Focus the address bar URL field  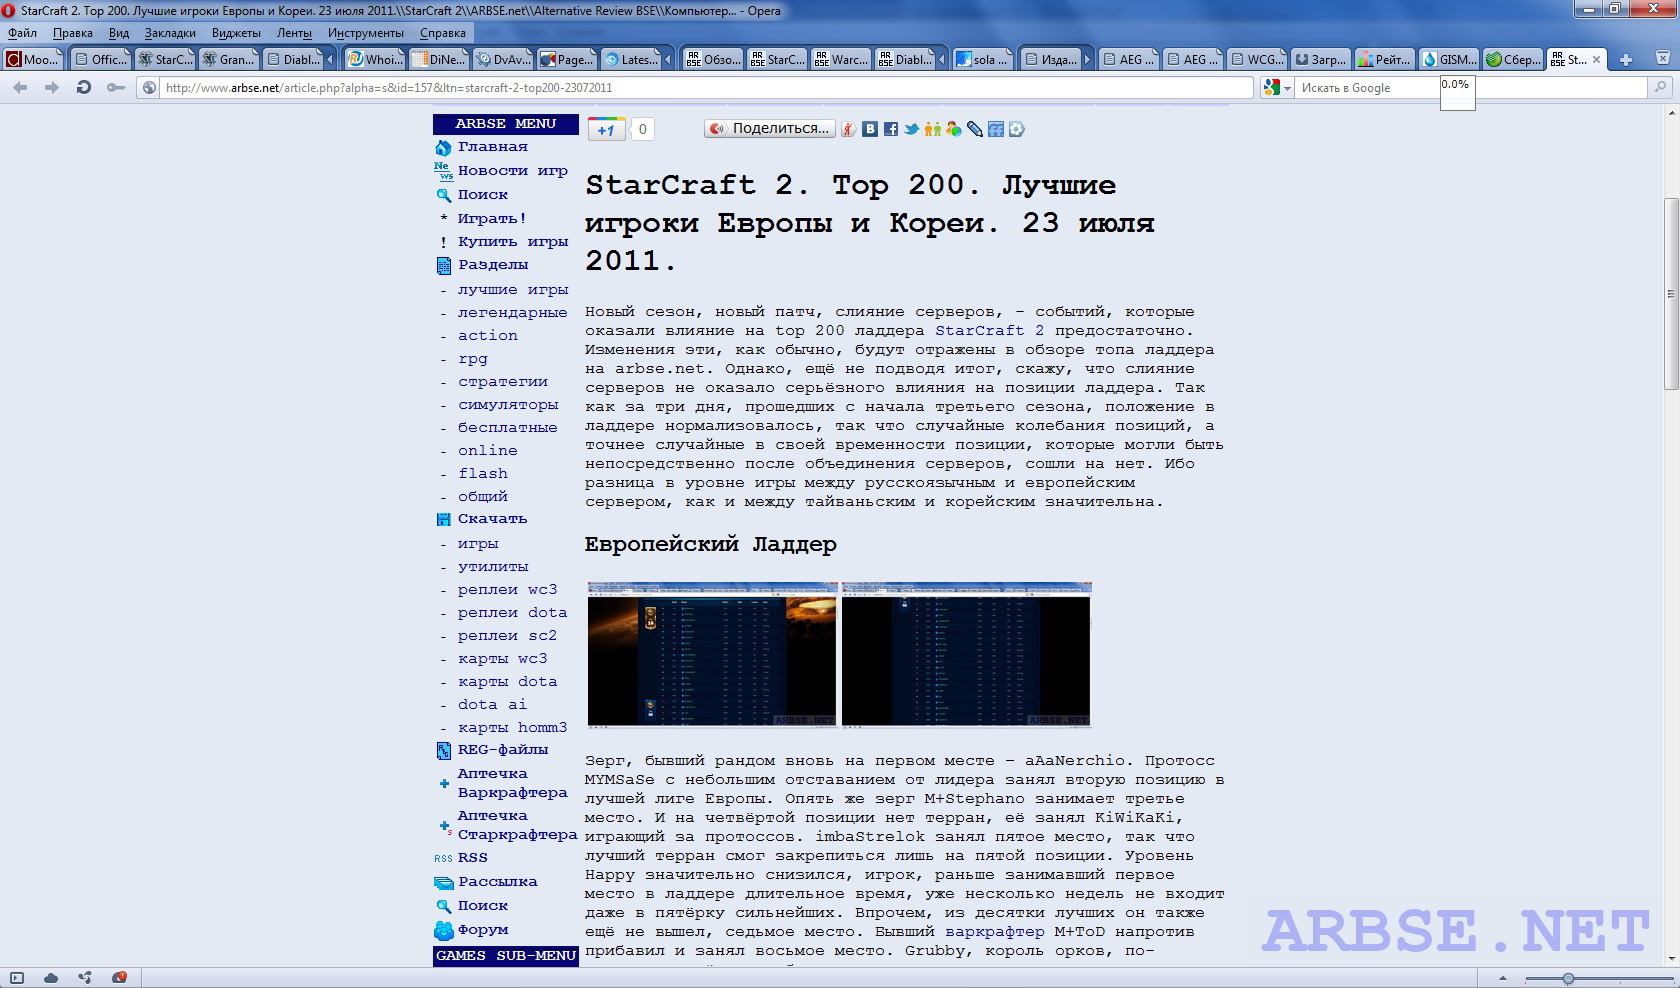tap(707, 88)
